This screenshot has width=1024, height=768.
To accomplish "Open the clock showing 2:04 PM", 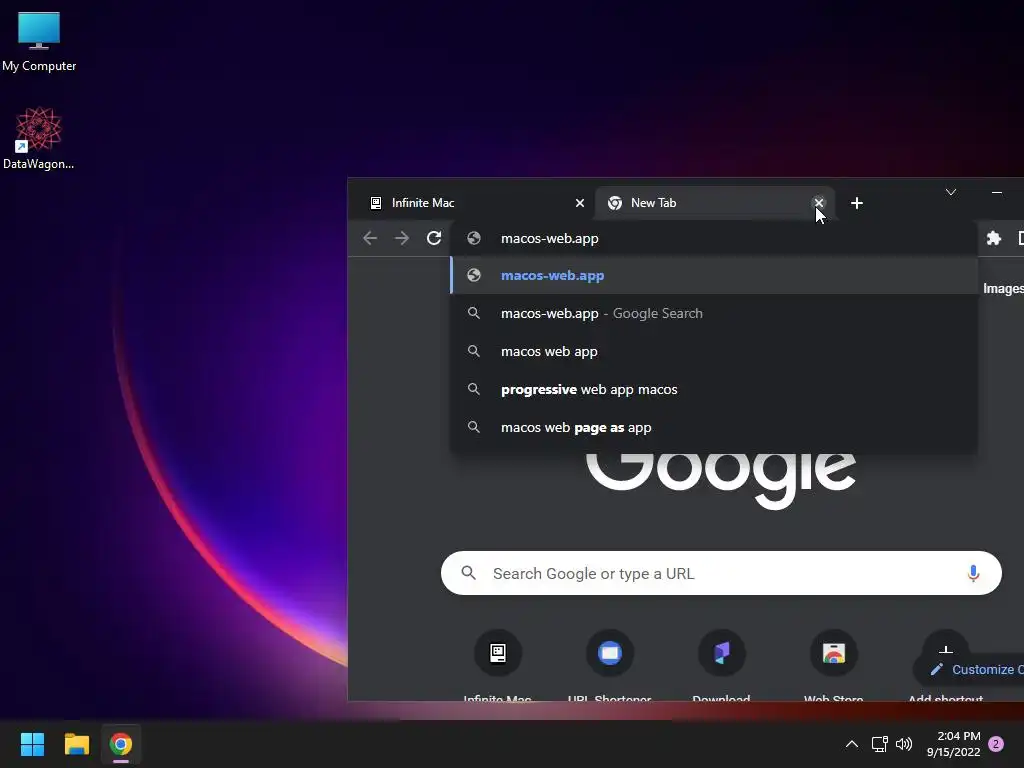I will 953,744.
